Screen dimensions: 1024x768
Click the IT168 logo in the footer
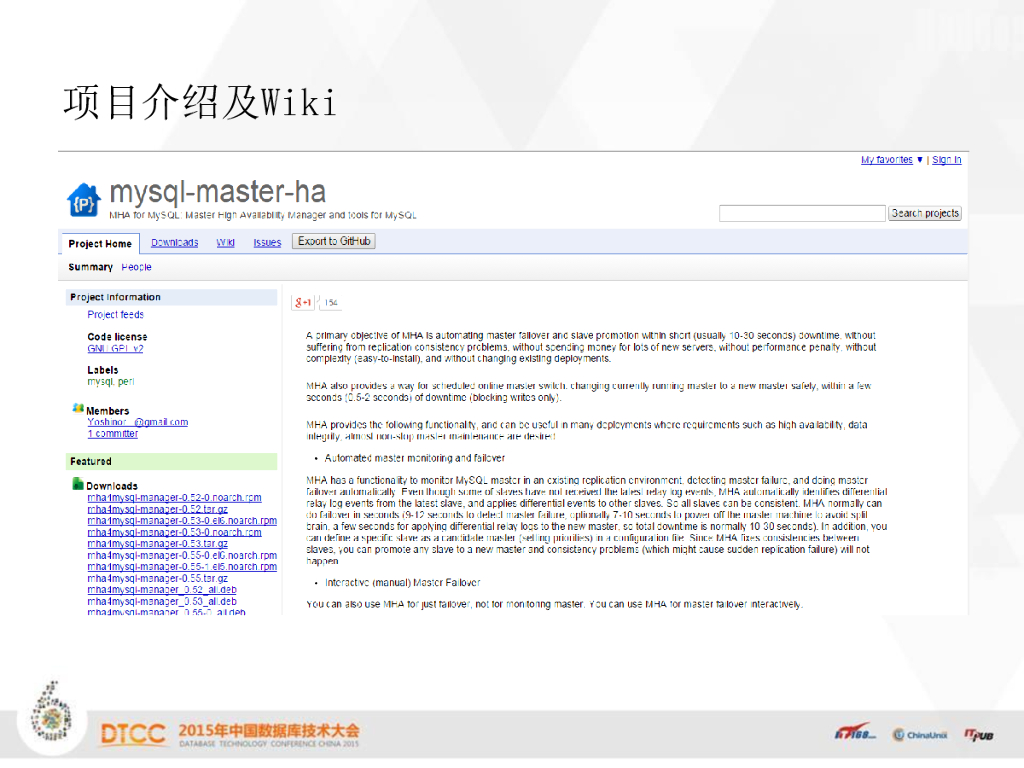pos(855,733)
